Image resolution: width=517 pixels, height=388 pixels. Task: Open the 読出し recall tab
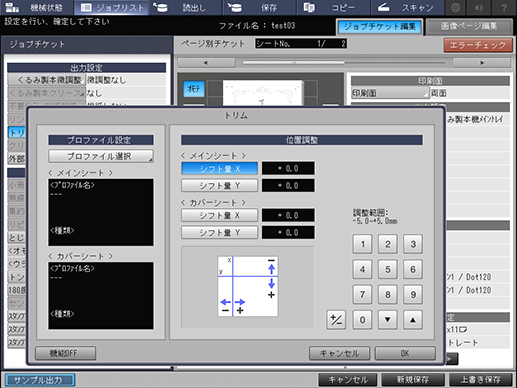[x=186, y=7]
